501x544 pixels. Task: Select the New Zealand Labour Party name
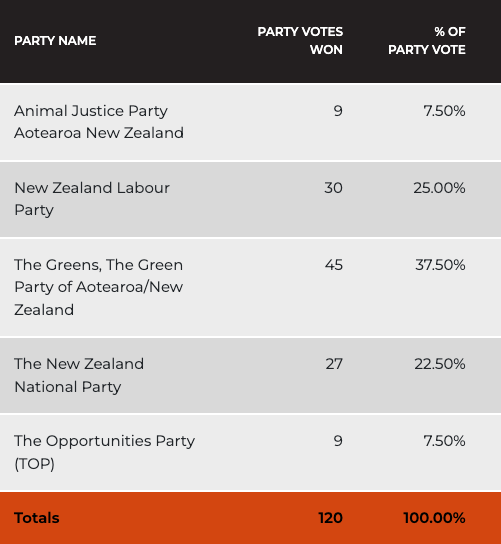click(92, 199)
